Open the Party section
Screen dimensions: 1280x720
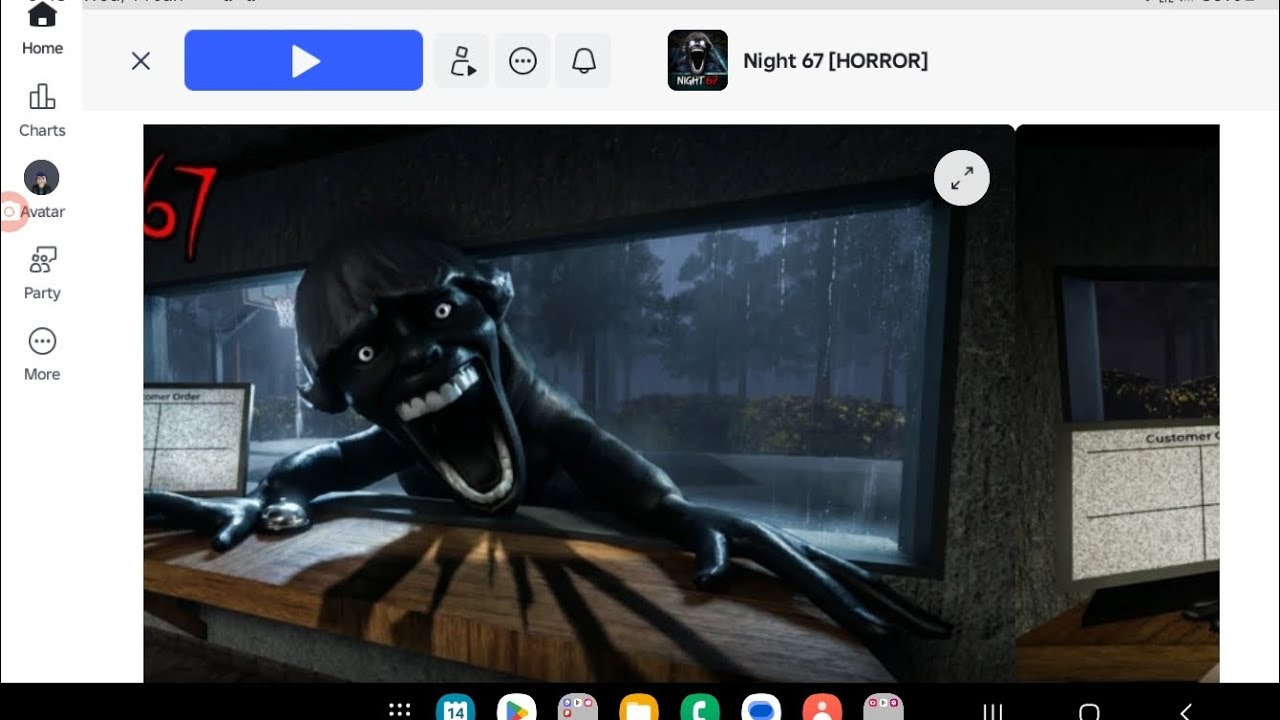point(42,273)
